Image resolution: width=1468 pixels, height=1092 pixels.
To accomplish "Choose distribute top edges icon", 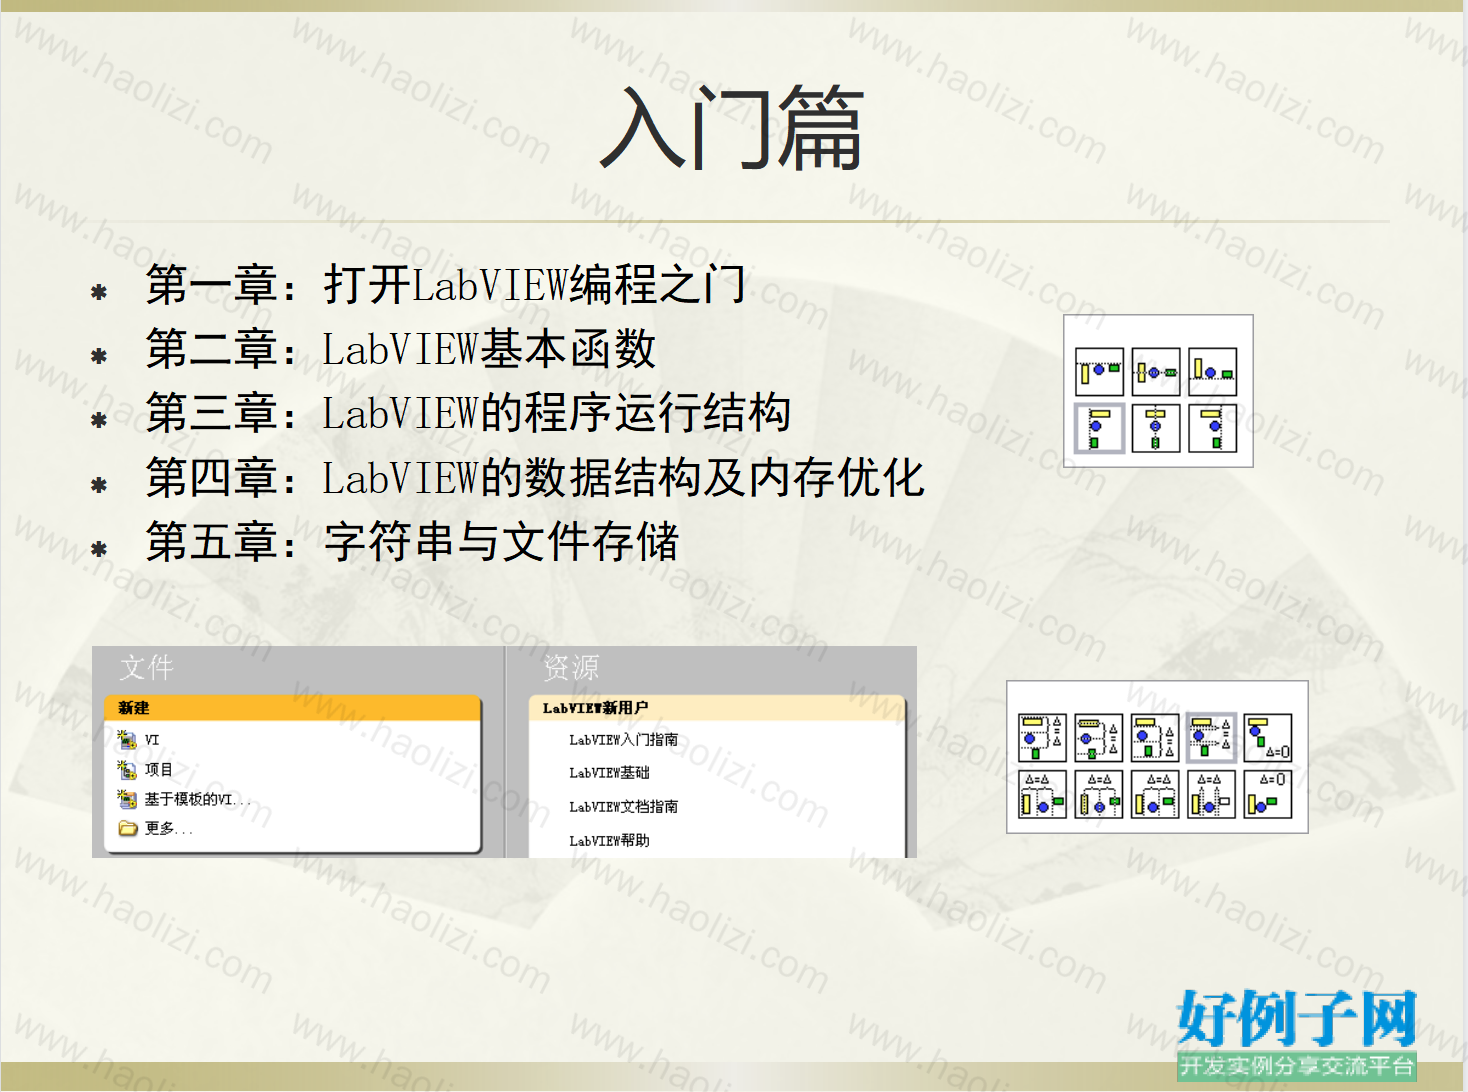I will coord(1042,738).
